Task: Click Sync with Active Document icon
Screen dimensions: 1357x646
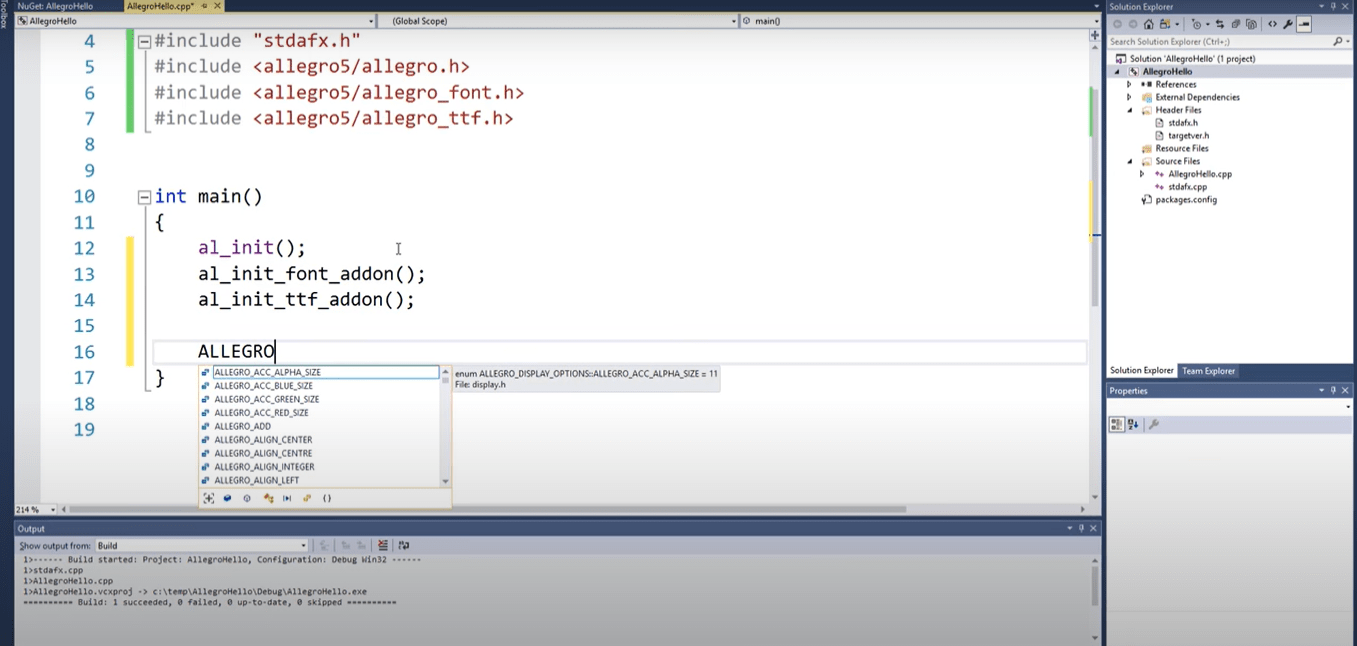Action: [1220, 24]
